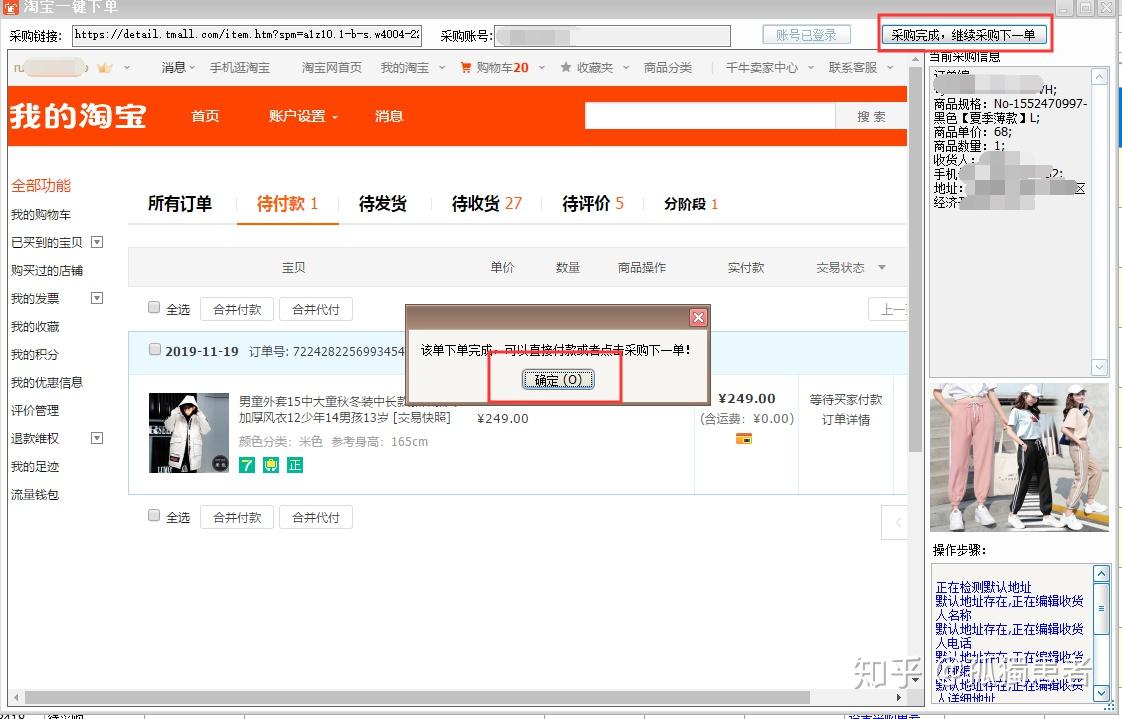Check the bottom 全选 checkbox
This screenshot has height=719, width=1122.
154,516
